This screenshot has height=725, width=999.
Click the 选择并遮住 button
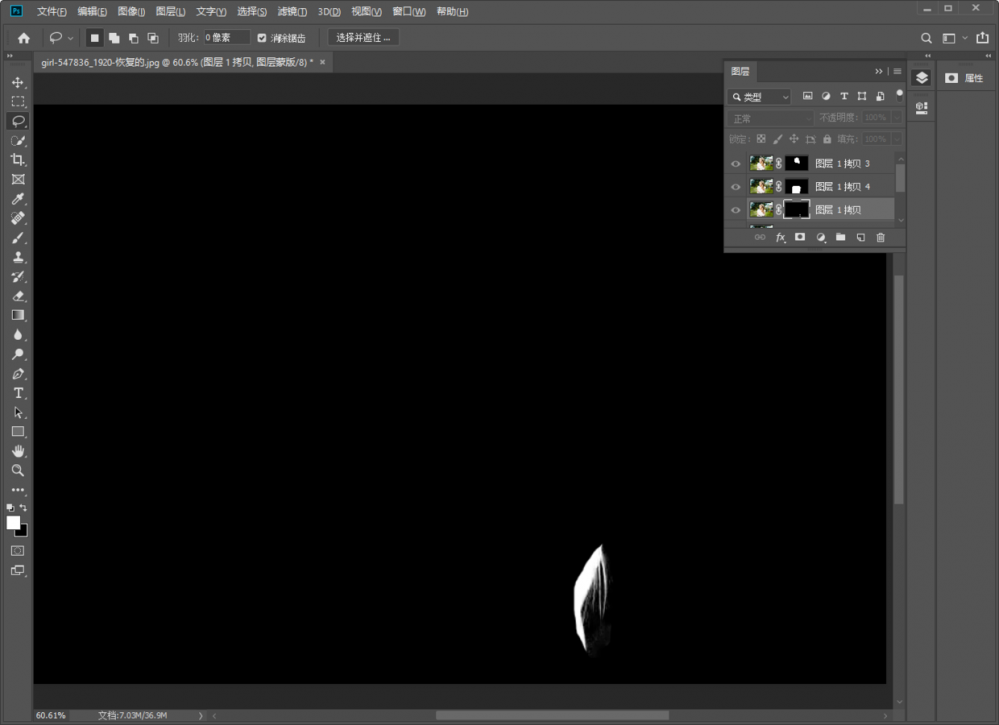point(363,38)
